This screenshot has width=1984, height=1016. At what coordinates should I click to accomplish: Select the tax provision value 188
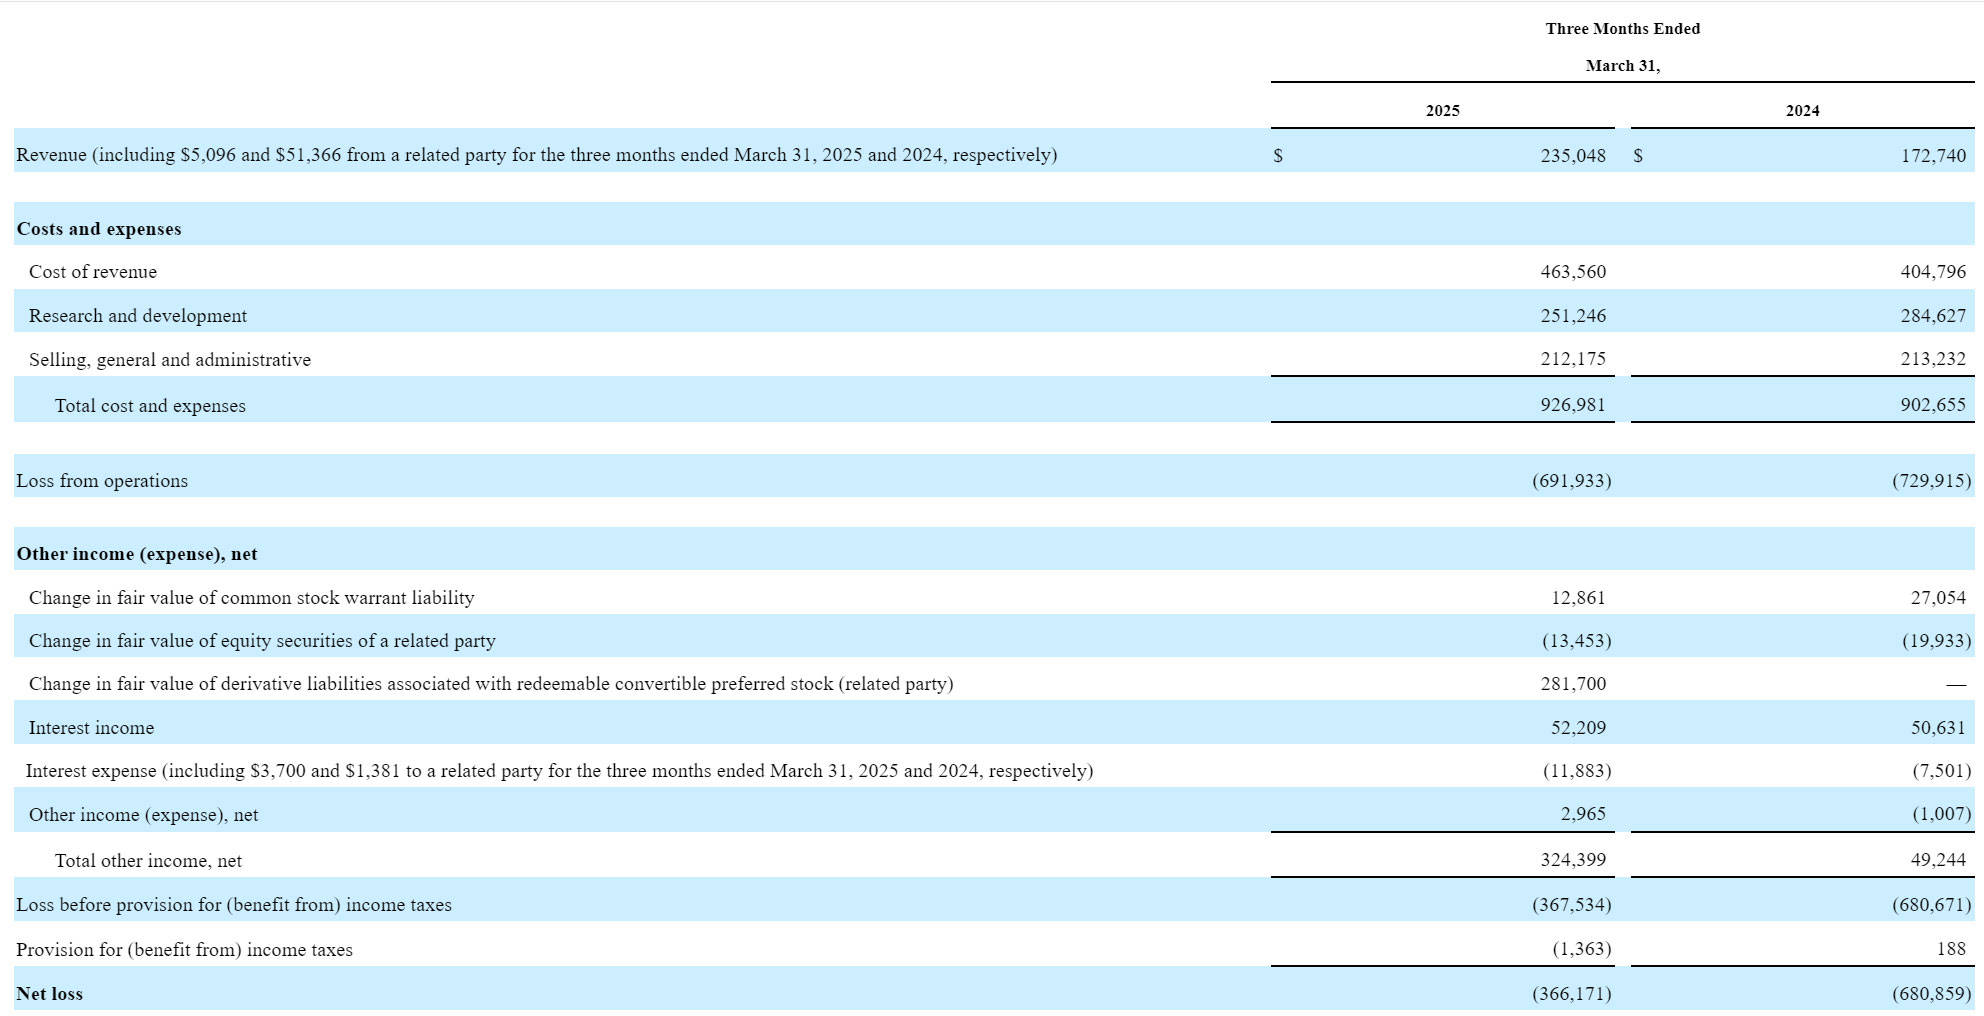(1951, 949)
